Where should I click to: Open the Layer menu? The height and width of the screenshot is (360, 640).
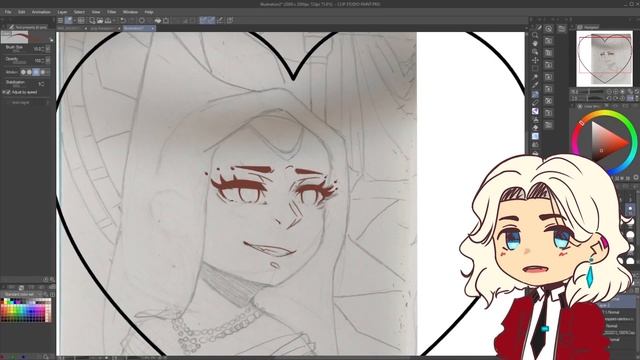click(62, 12)
